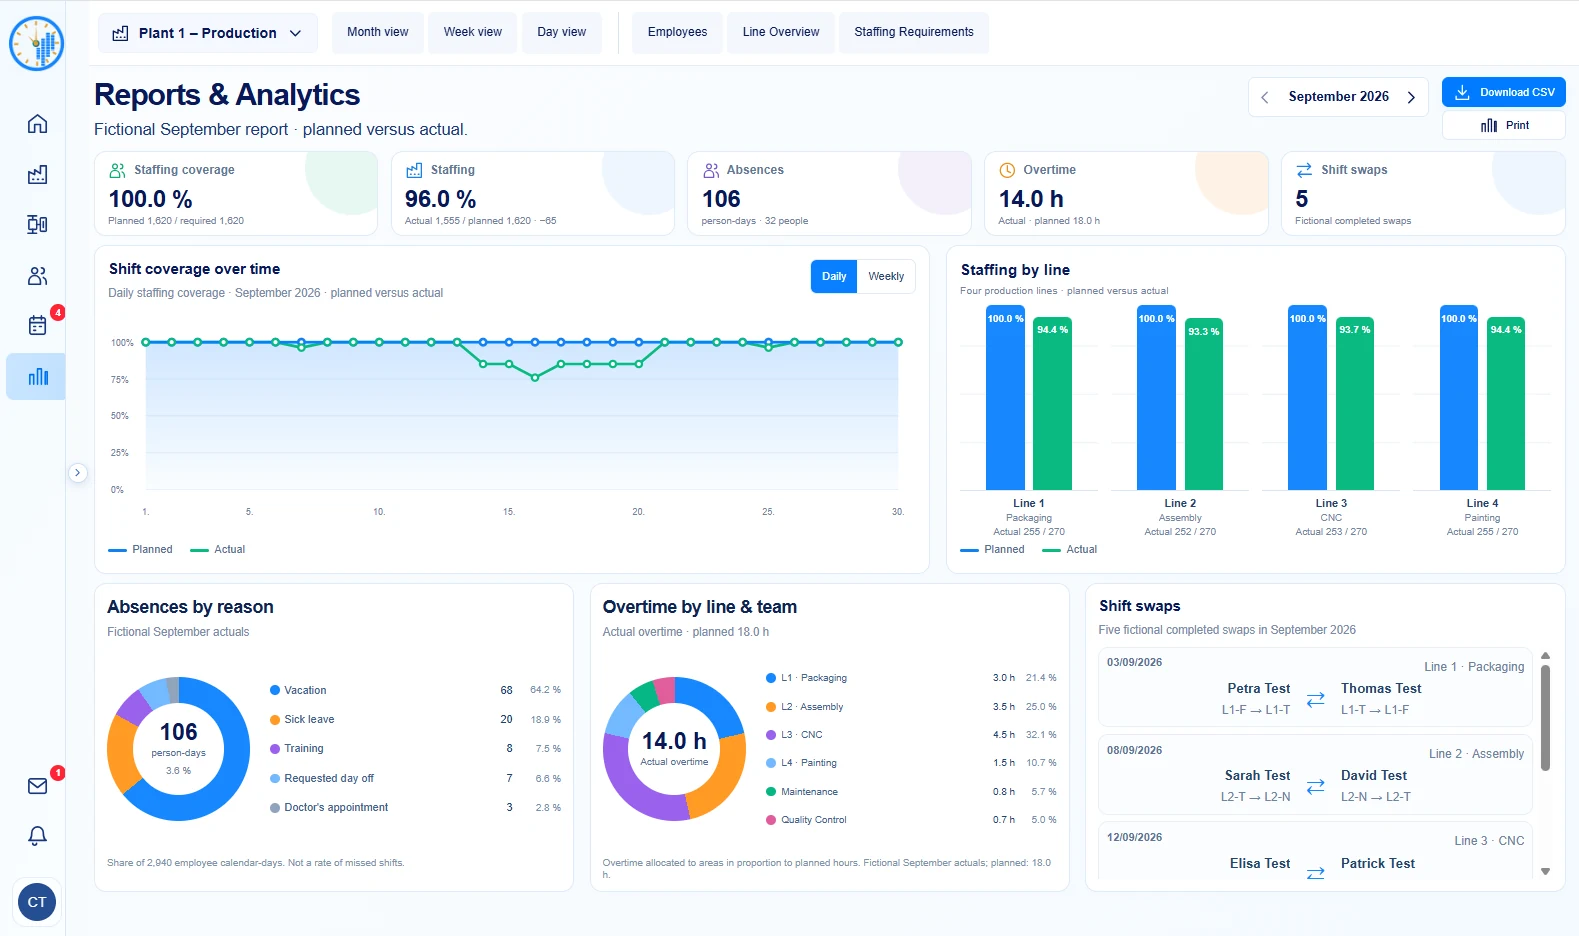Click the Shift swaps arrows icon
This screenshot has height=936, width=1579.
[x=1305, y=170]
